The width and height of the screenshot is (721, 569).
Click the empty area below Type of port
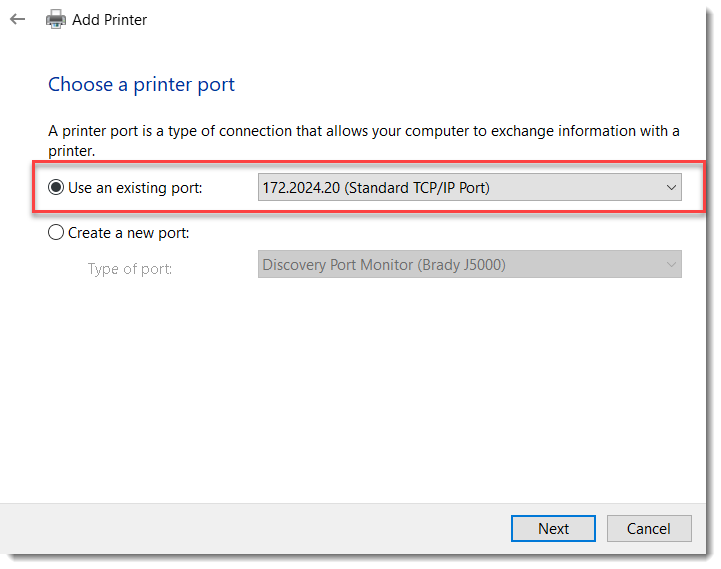pos(360,390)
